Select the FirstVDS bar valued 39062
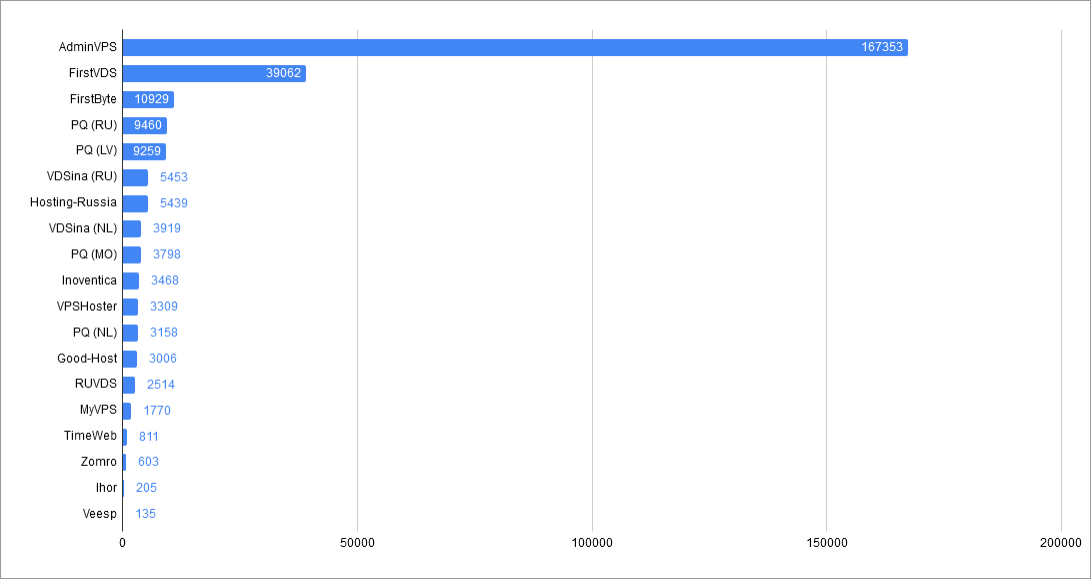Screen dimensions: 1091x579 (x=214, y=73)
